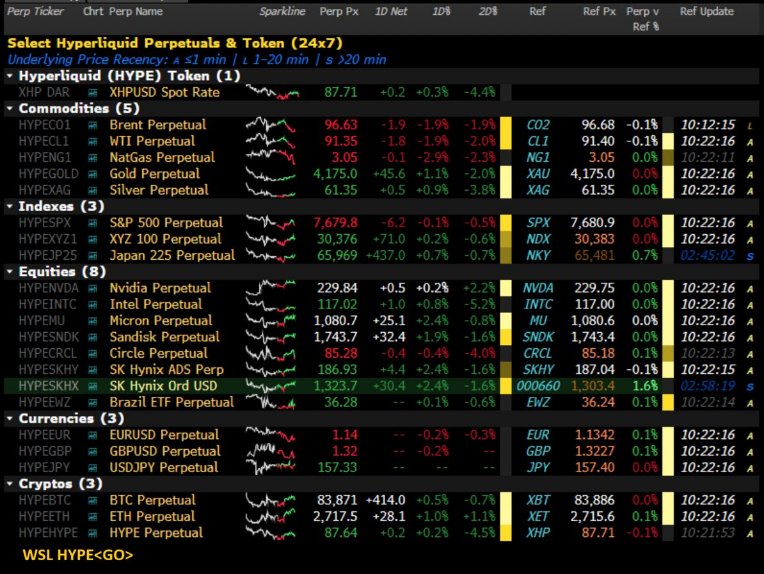Viewport: 764px width, 574px height.
Task: Open the XBT reference ticker link
Action: click(538, 500)
